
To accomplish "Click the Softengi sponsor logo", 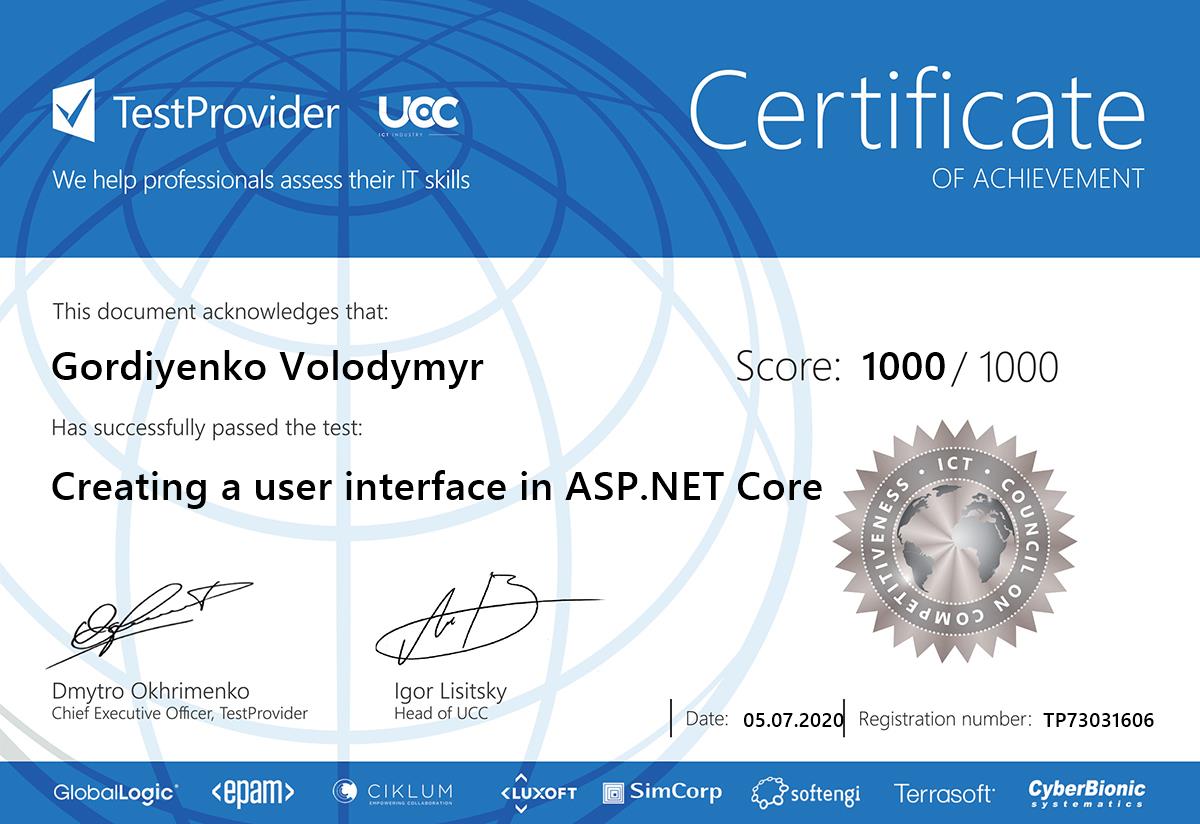I will point(806,793).
